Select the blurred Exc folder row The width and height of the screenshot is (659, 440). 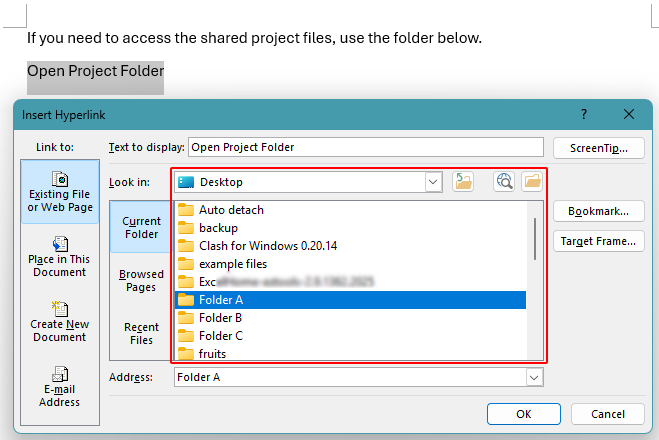(350, 282)
